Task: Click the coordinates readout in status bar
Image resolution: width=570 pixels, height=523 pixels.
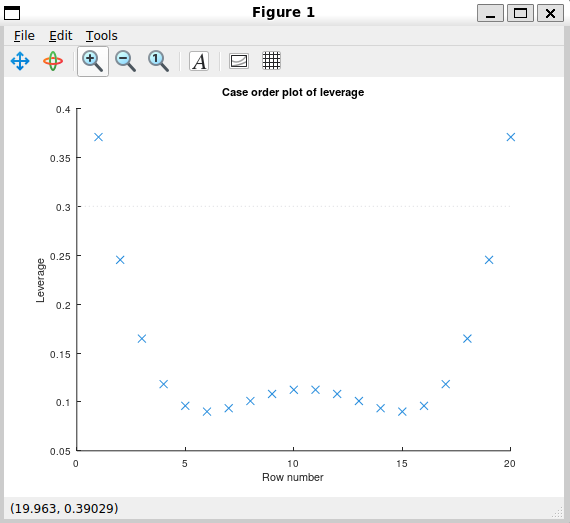Action: point(64,508)
